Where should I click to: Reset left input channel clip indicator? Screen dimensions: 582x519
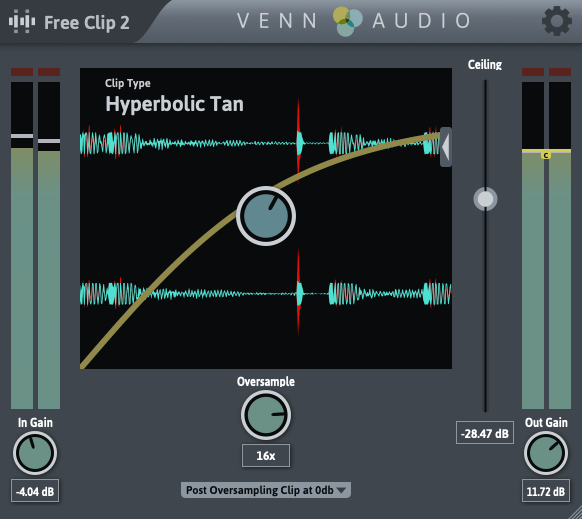22,72
